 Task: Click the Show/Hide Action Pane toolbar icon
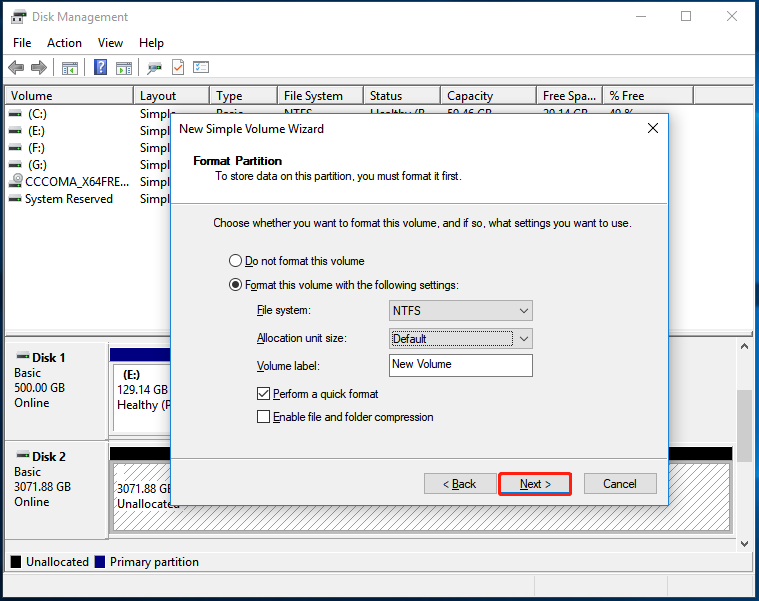(x=124, y=68)
